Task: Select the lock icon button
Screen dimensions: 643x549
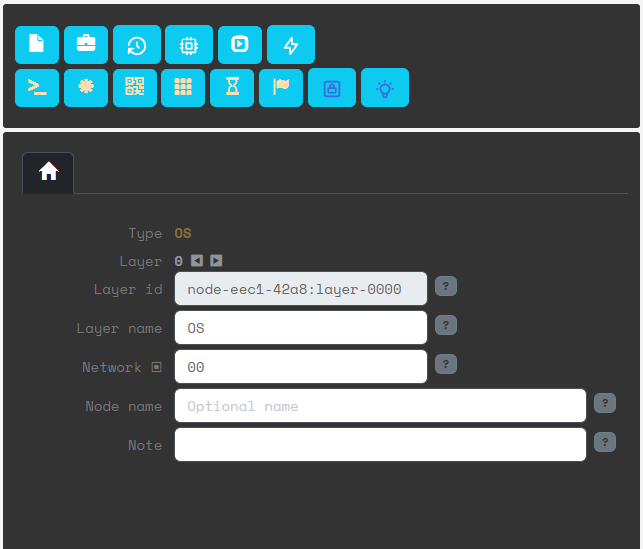Action: click(332, 88)
